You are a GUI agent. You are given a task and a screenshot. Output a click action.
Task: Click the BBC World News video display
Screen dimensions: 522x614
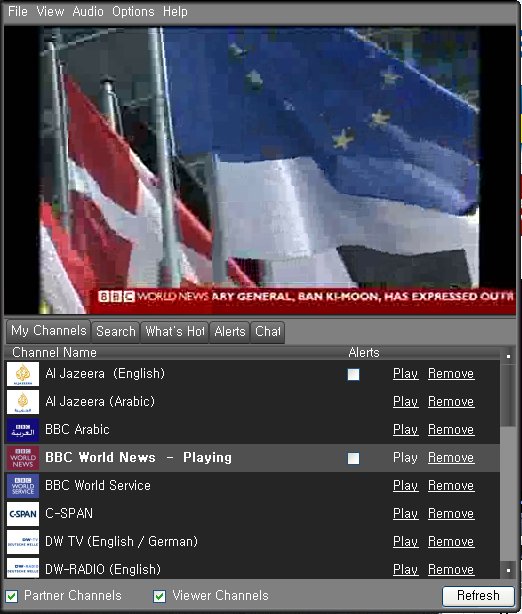pos(259,170)
